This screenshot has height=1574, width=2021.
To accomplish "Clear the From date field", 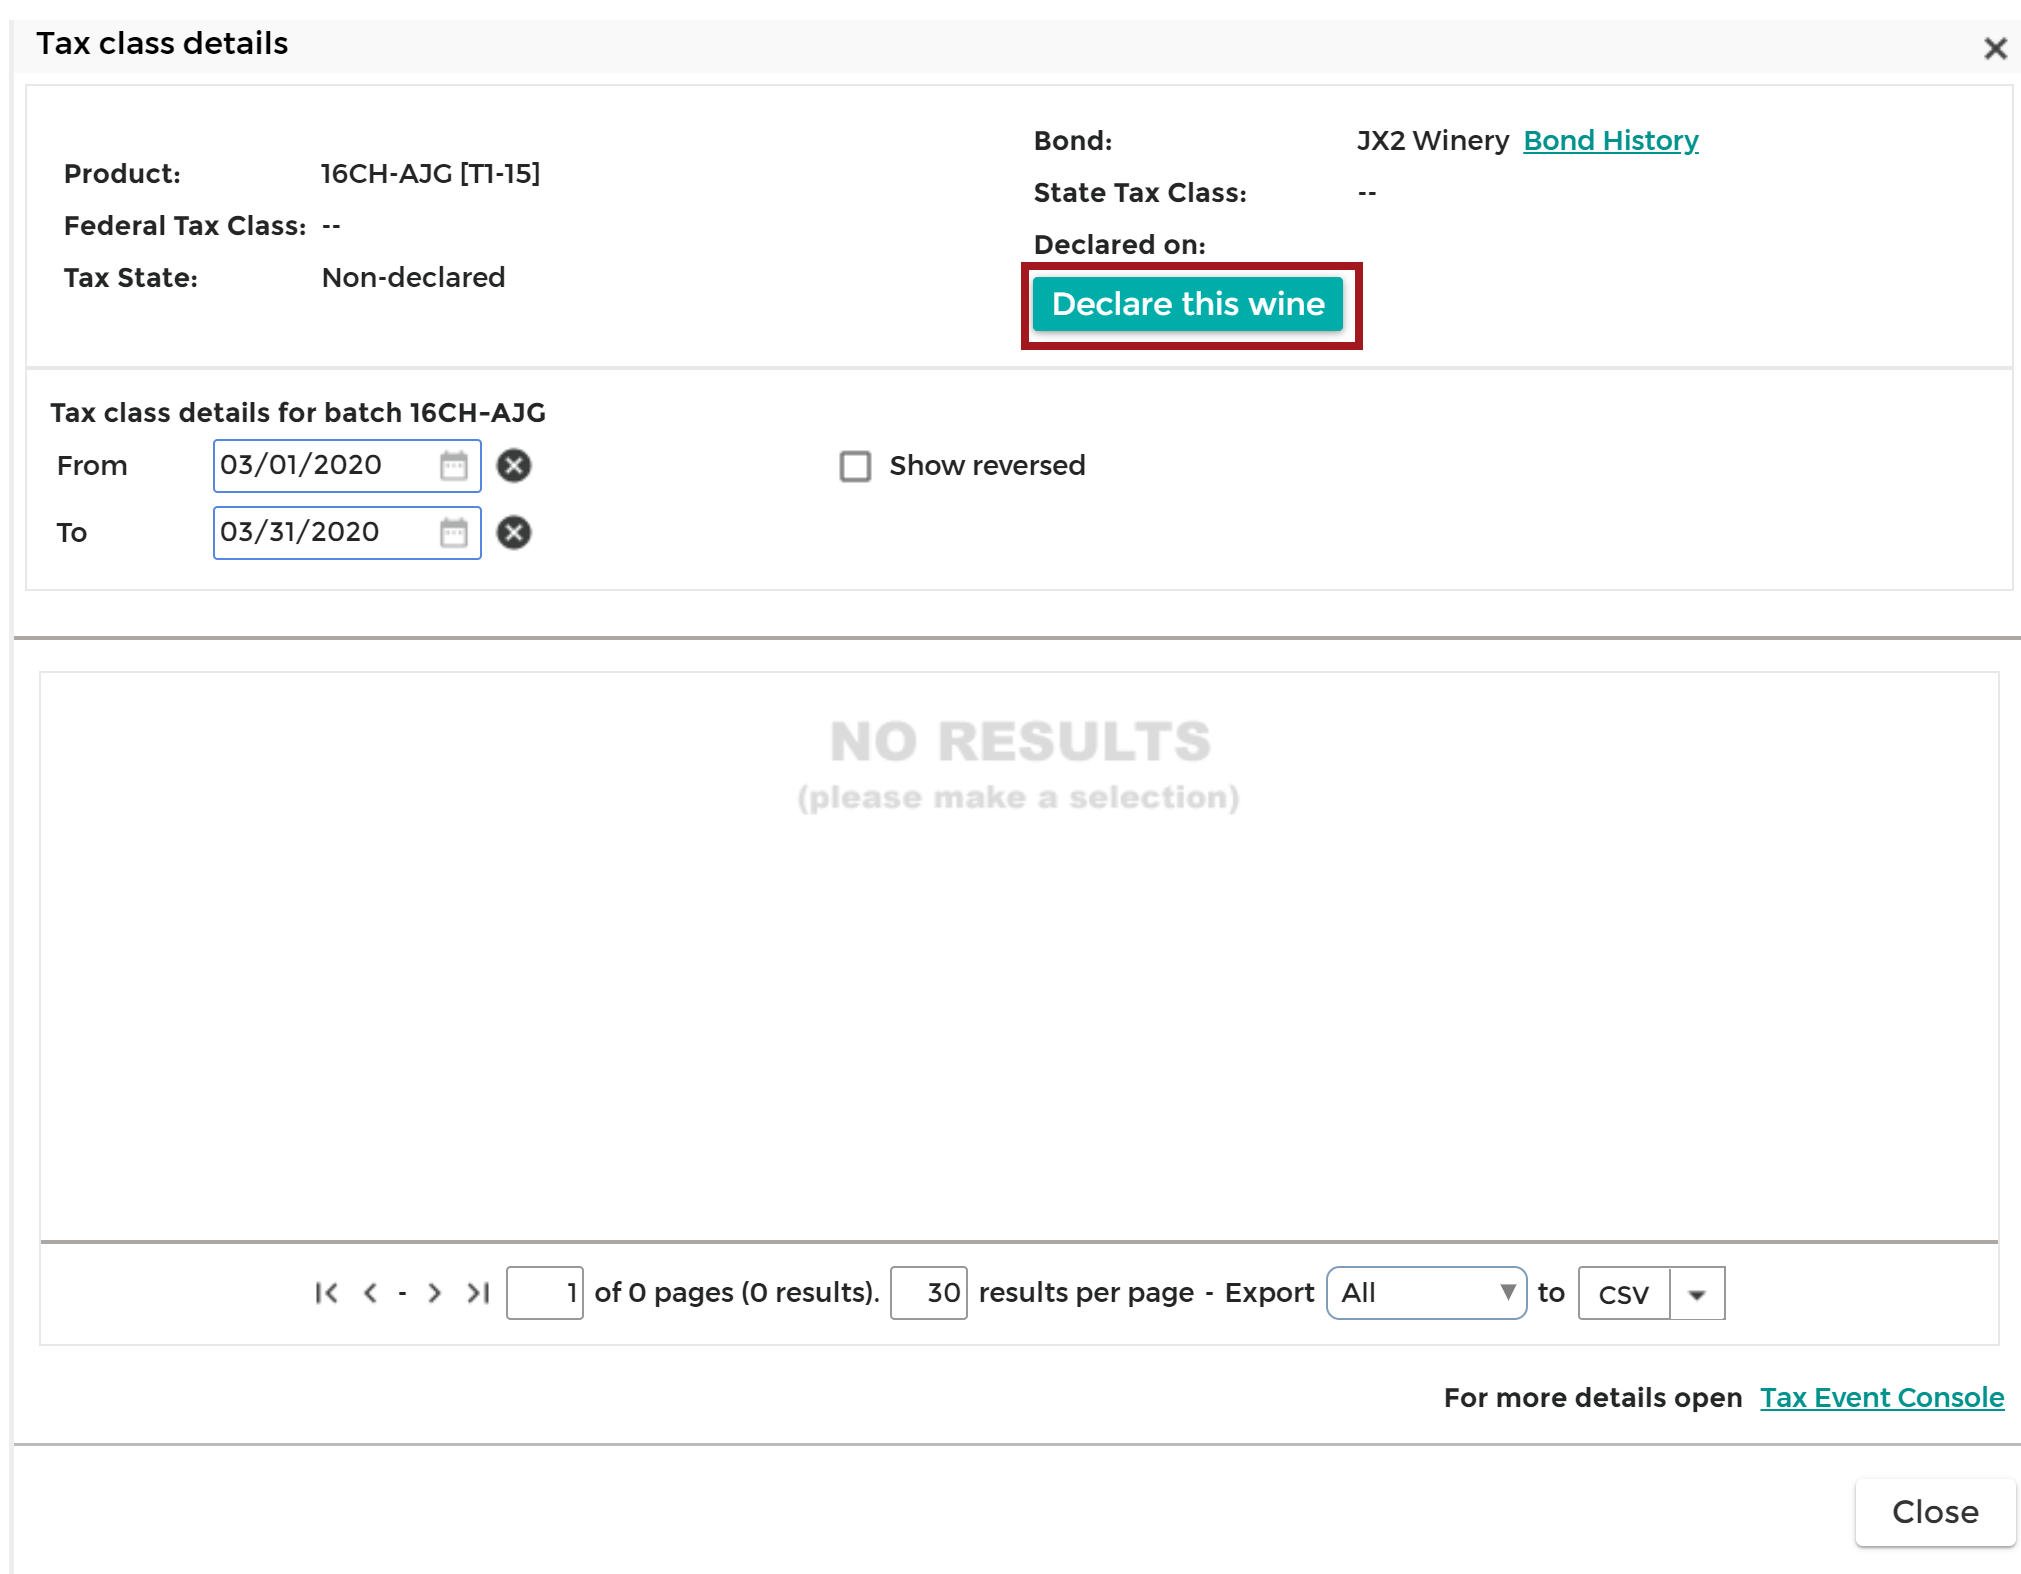I will [514, 466].
